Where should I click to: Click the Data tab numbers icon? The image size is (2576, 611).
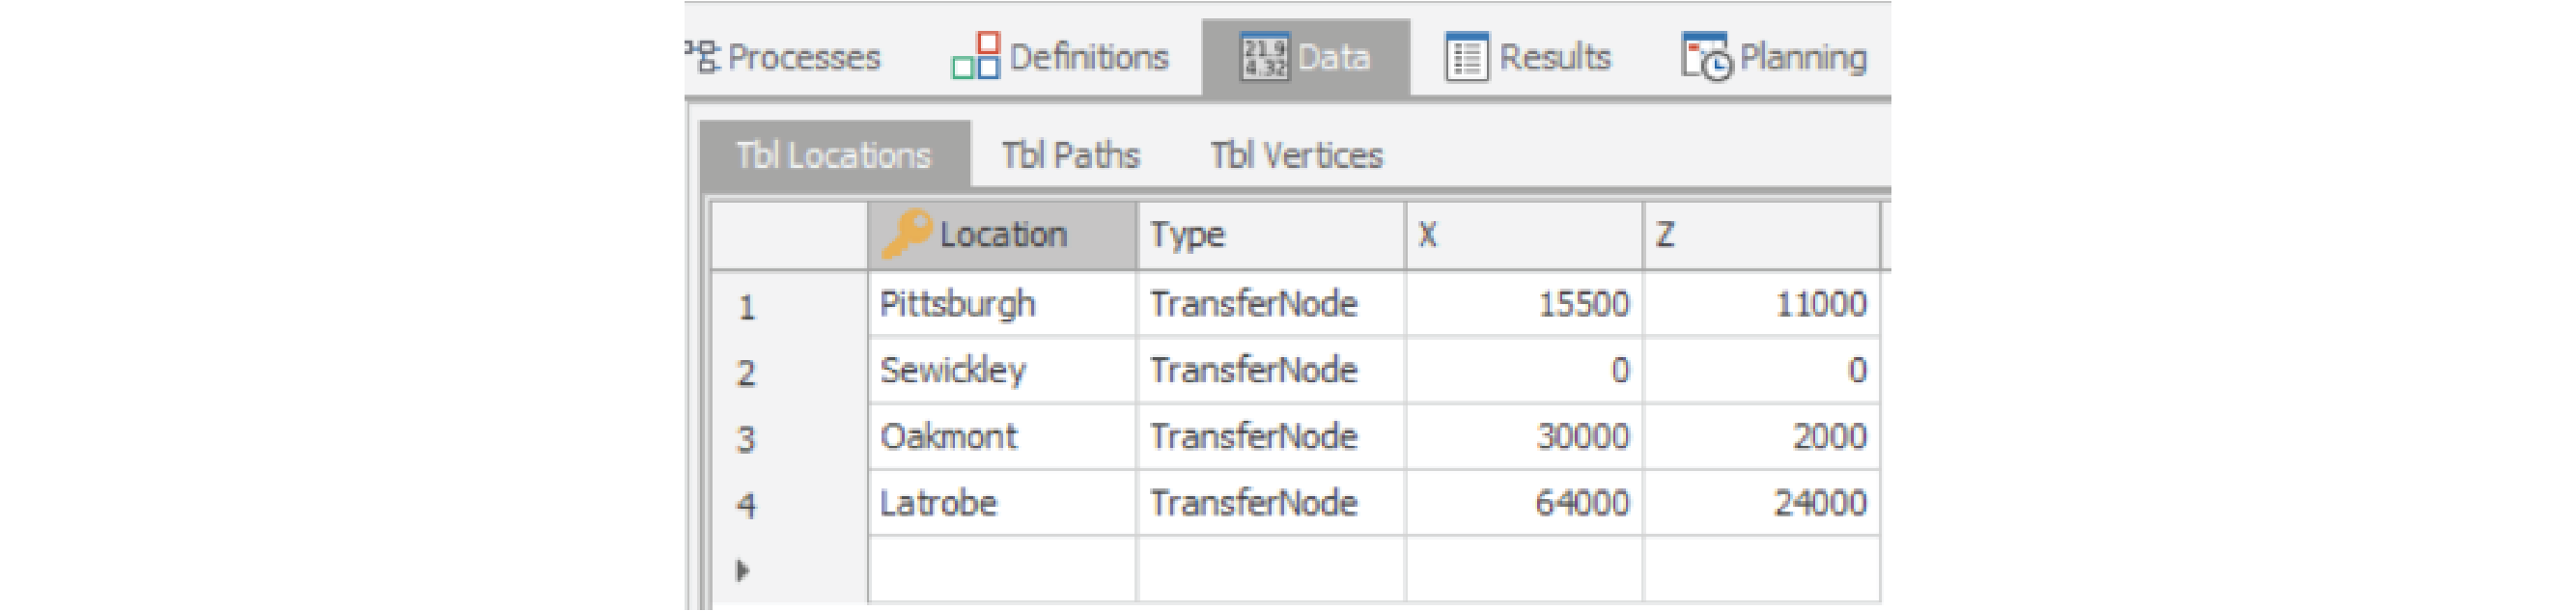click(x=1264, y=56)
